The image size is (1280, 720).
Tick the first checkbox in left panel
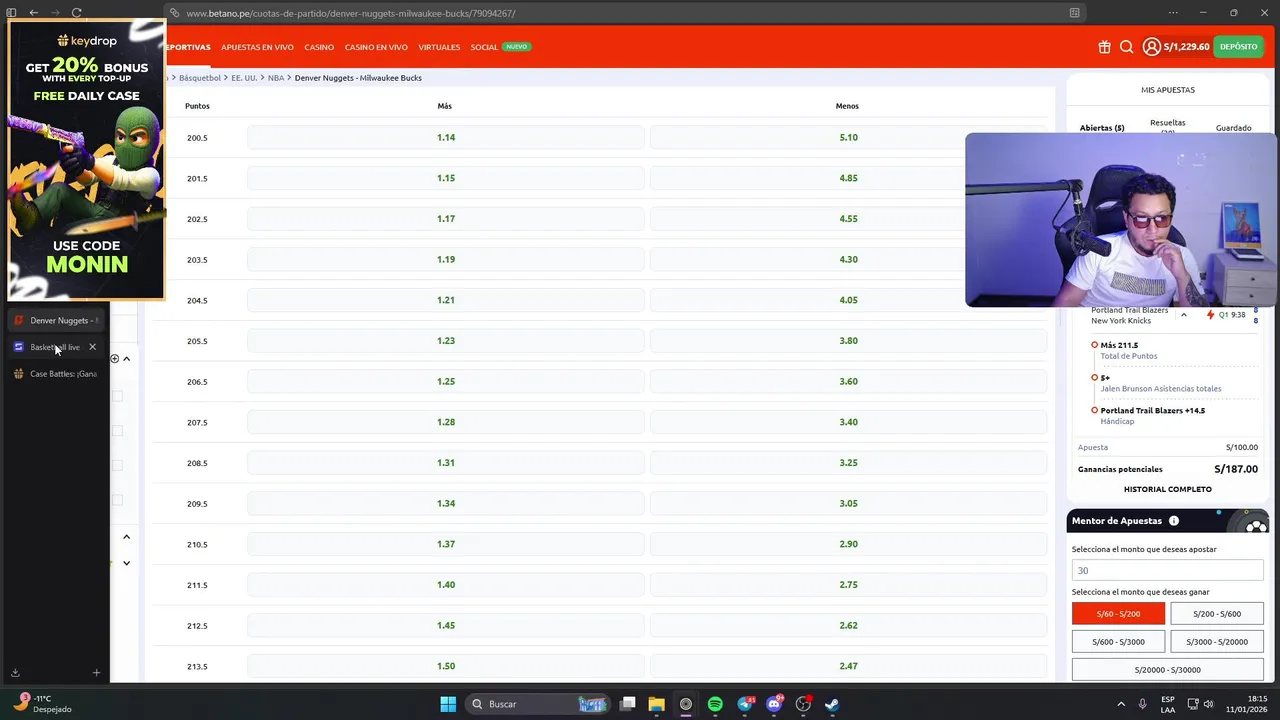tap(117, 396)
